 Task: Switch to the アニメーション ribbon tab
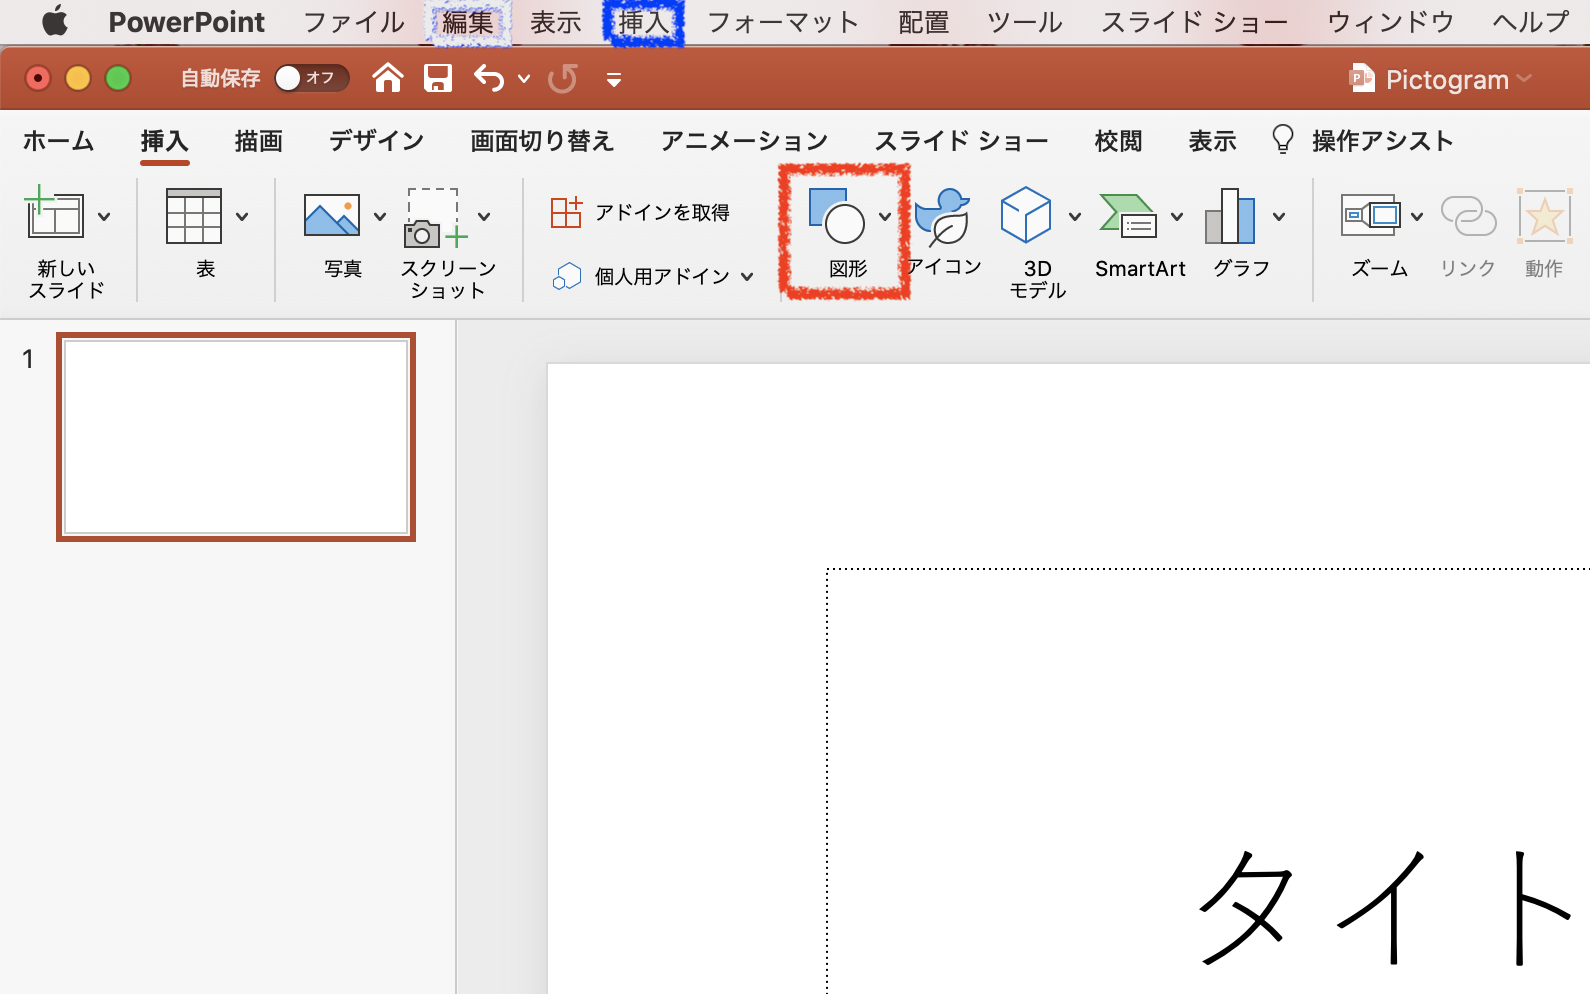744,141
